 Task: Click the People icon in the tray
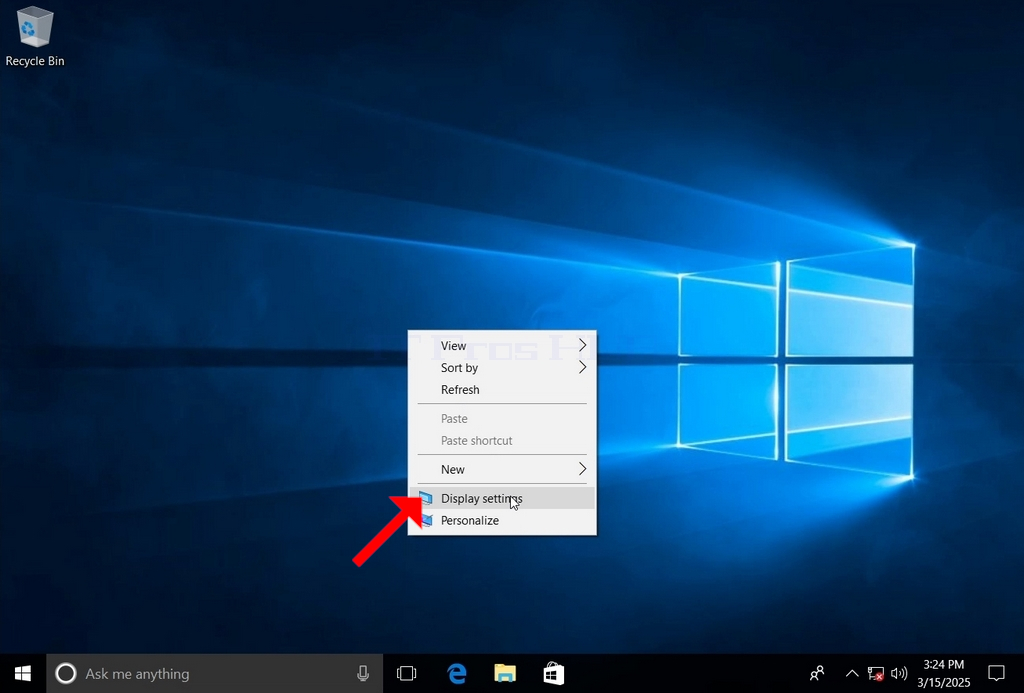[x=817, y=673]
